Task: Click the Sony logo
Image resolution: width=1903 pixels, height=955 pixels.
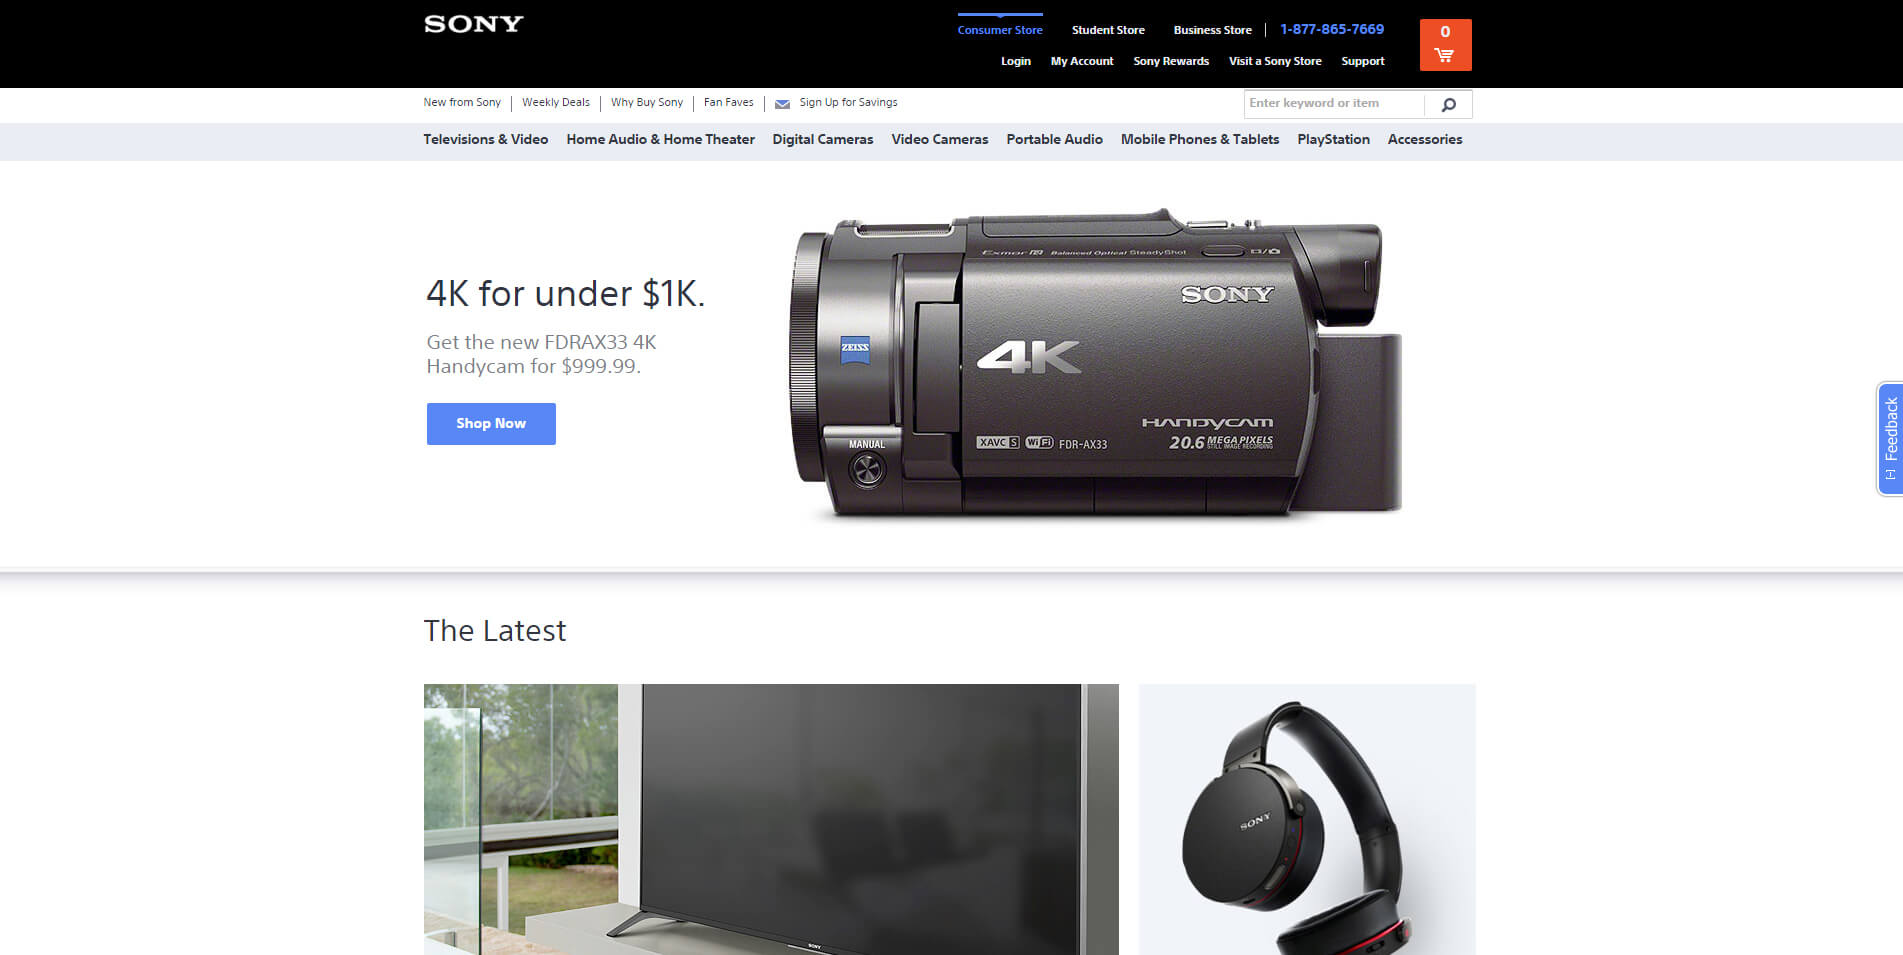Action: (473, 24)
